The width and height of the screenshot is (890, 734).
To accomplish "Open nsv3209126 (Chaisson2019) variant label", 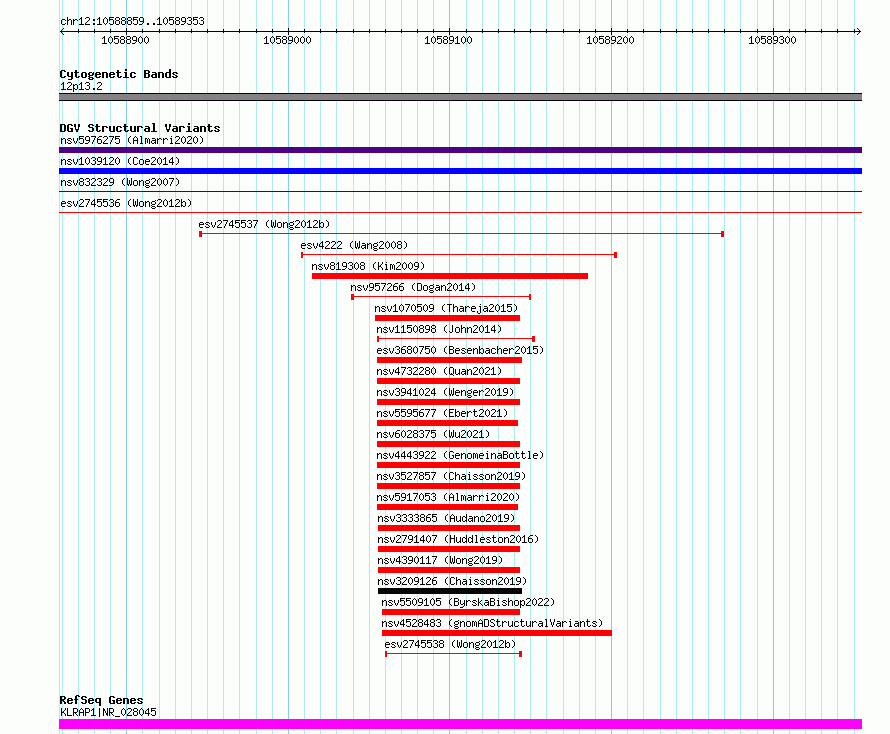I will coord(452,581).
